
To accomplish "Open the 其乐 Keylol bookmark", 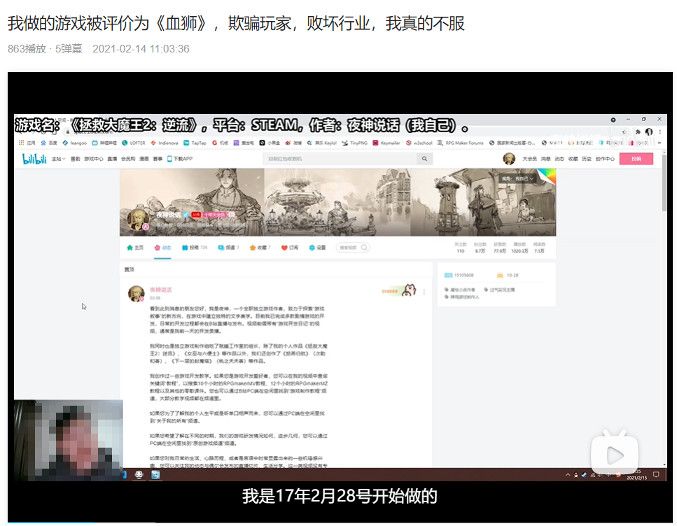I will pos(322,143).
